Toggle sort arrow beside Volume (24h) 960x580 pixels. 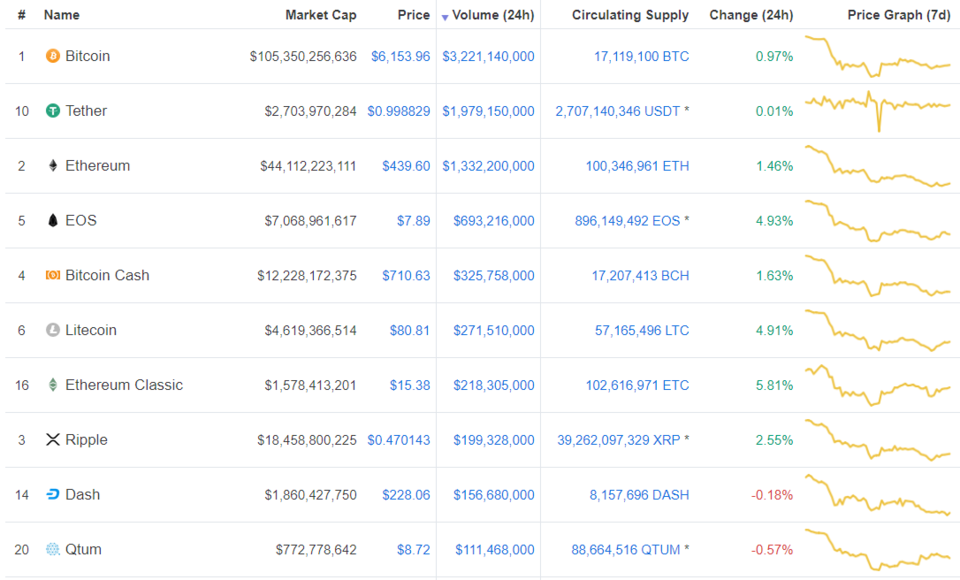pyautogui.click(x=445, y=17)
